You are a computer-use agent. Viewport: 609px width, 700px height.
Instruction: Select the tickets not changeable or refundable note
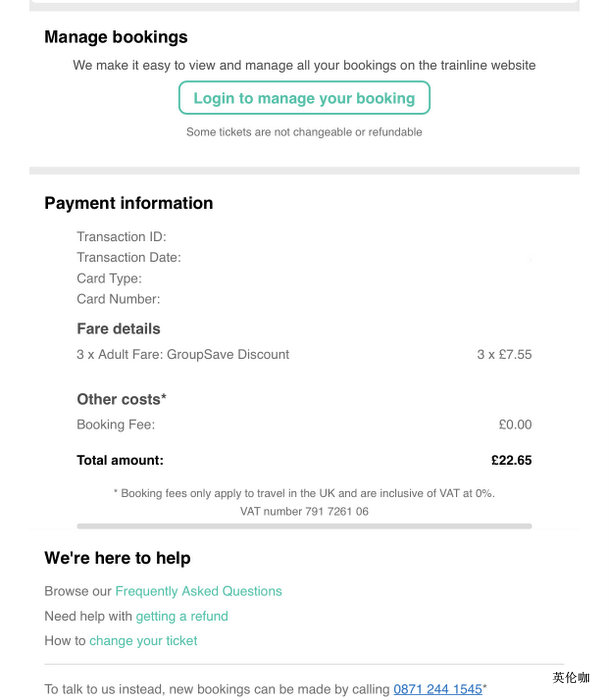tap(304, 132)
